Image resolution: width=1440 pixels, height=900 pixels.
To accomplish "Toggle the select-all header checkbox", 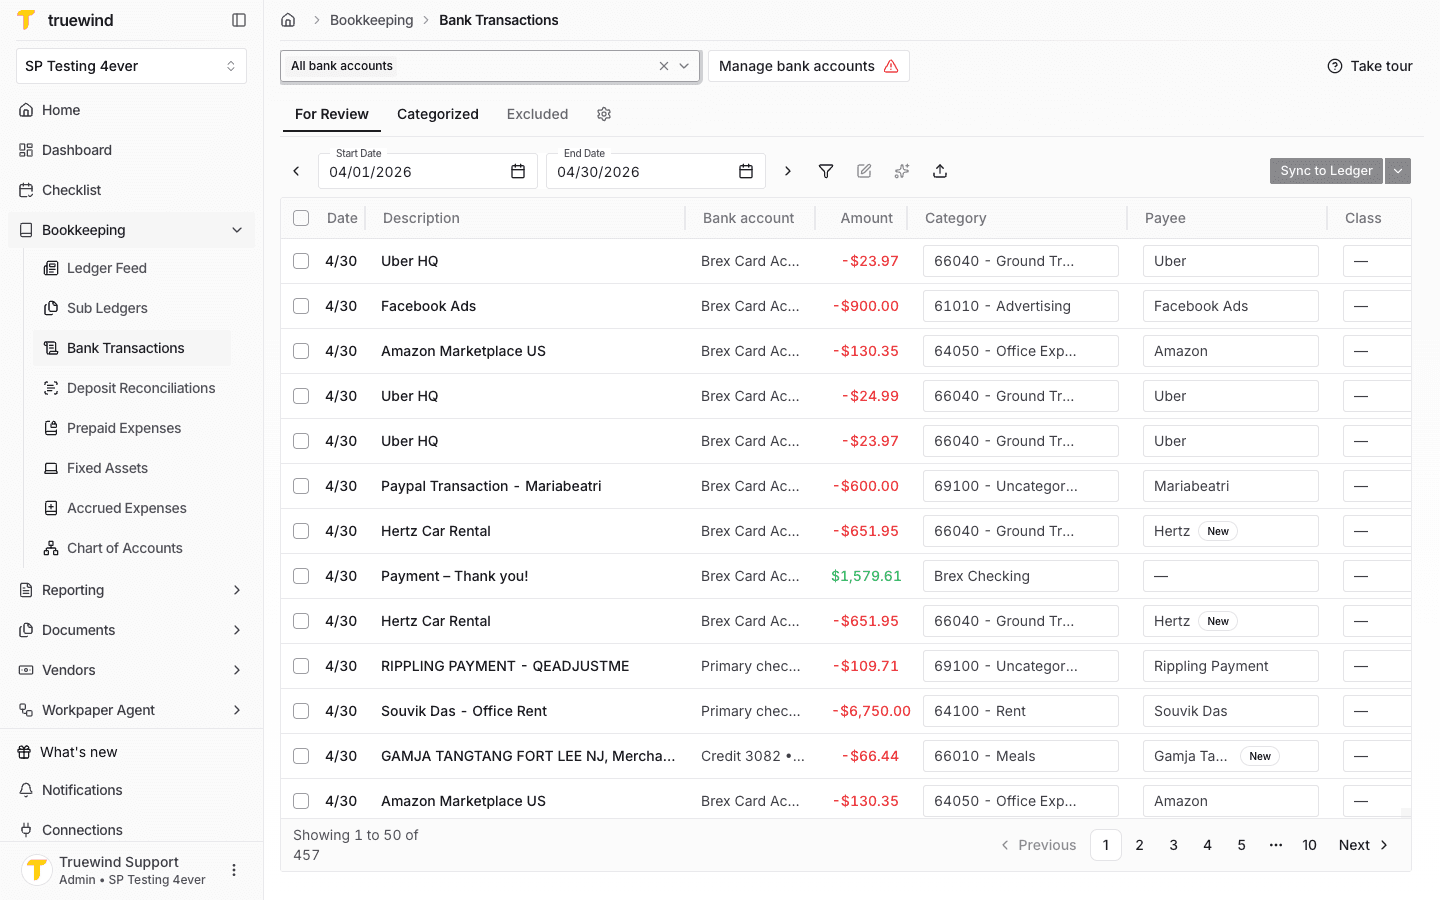I will click(x=301, y=218).
